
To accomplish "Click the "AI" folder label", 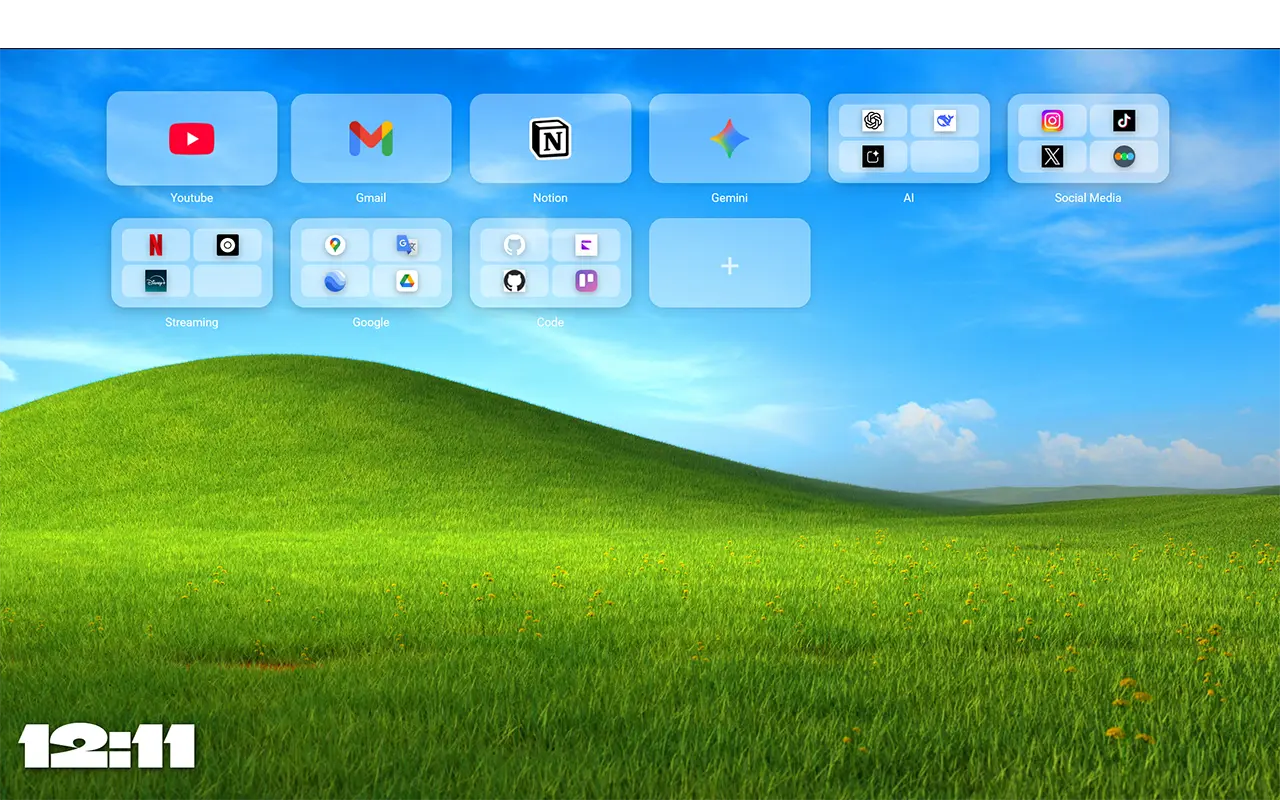I will coord(909,198).
